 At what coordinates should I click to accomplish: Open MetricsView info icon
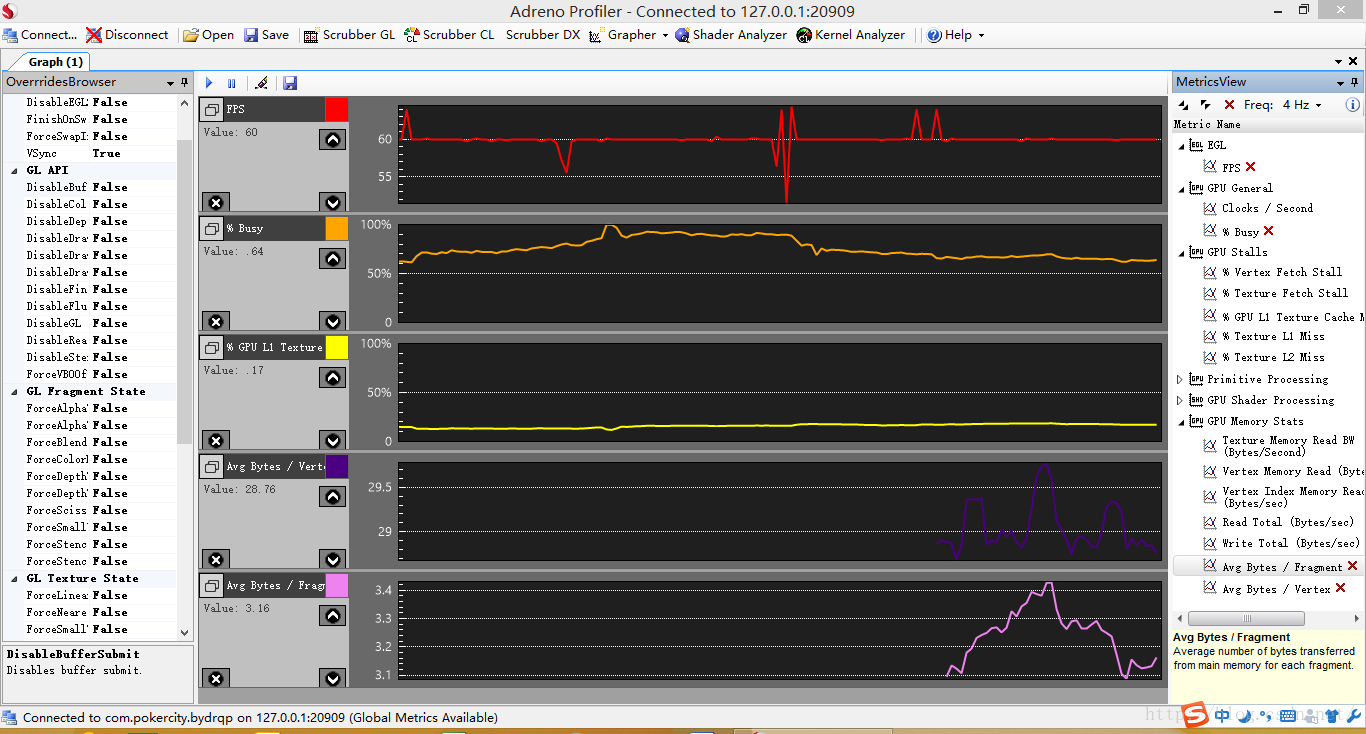1352,104
